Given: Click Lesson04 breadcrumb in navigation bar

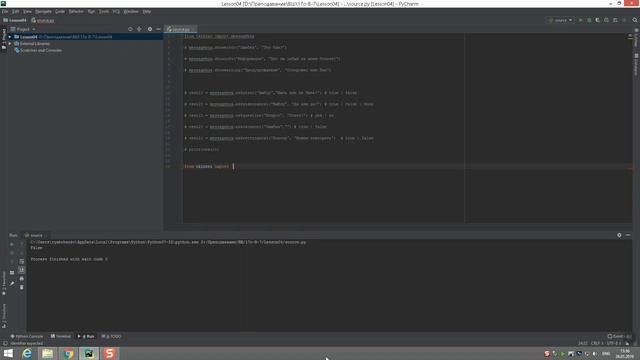Looking at the screenshot, I should click(x=15, y=20).
